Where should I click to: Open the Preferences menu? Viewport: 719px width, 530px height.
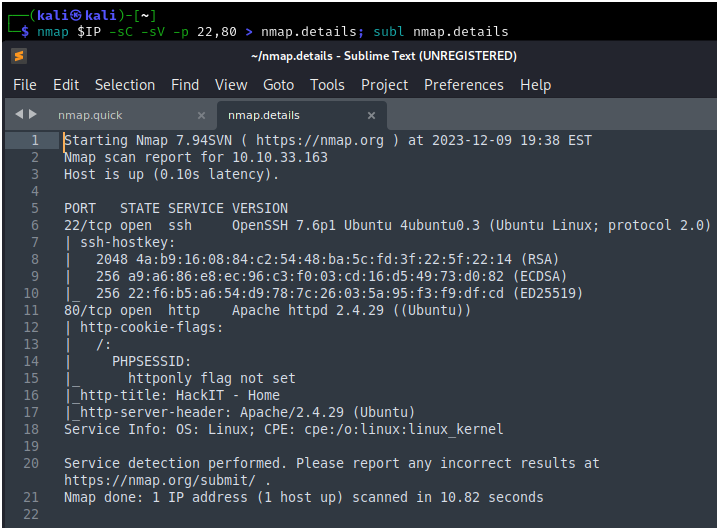click(464, 85)
